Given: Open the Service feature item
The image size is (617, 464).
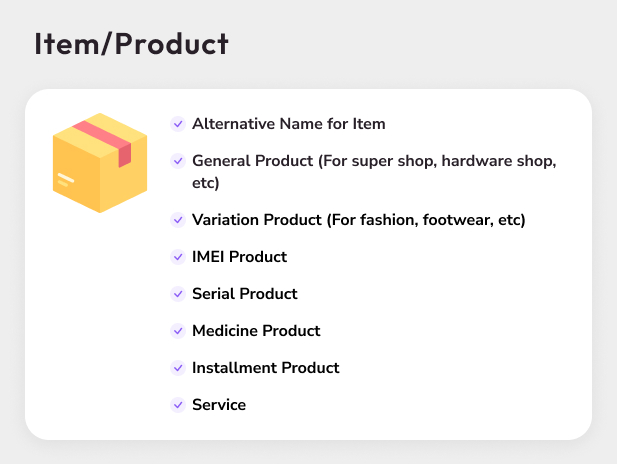Looking at the screenshot, I should pyautogui.click(x=218, y=405).
